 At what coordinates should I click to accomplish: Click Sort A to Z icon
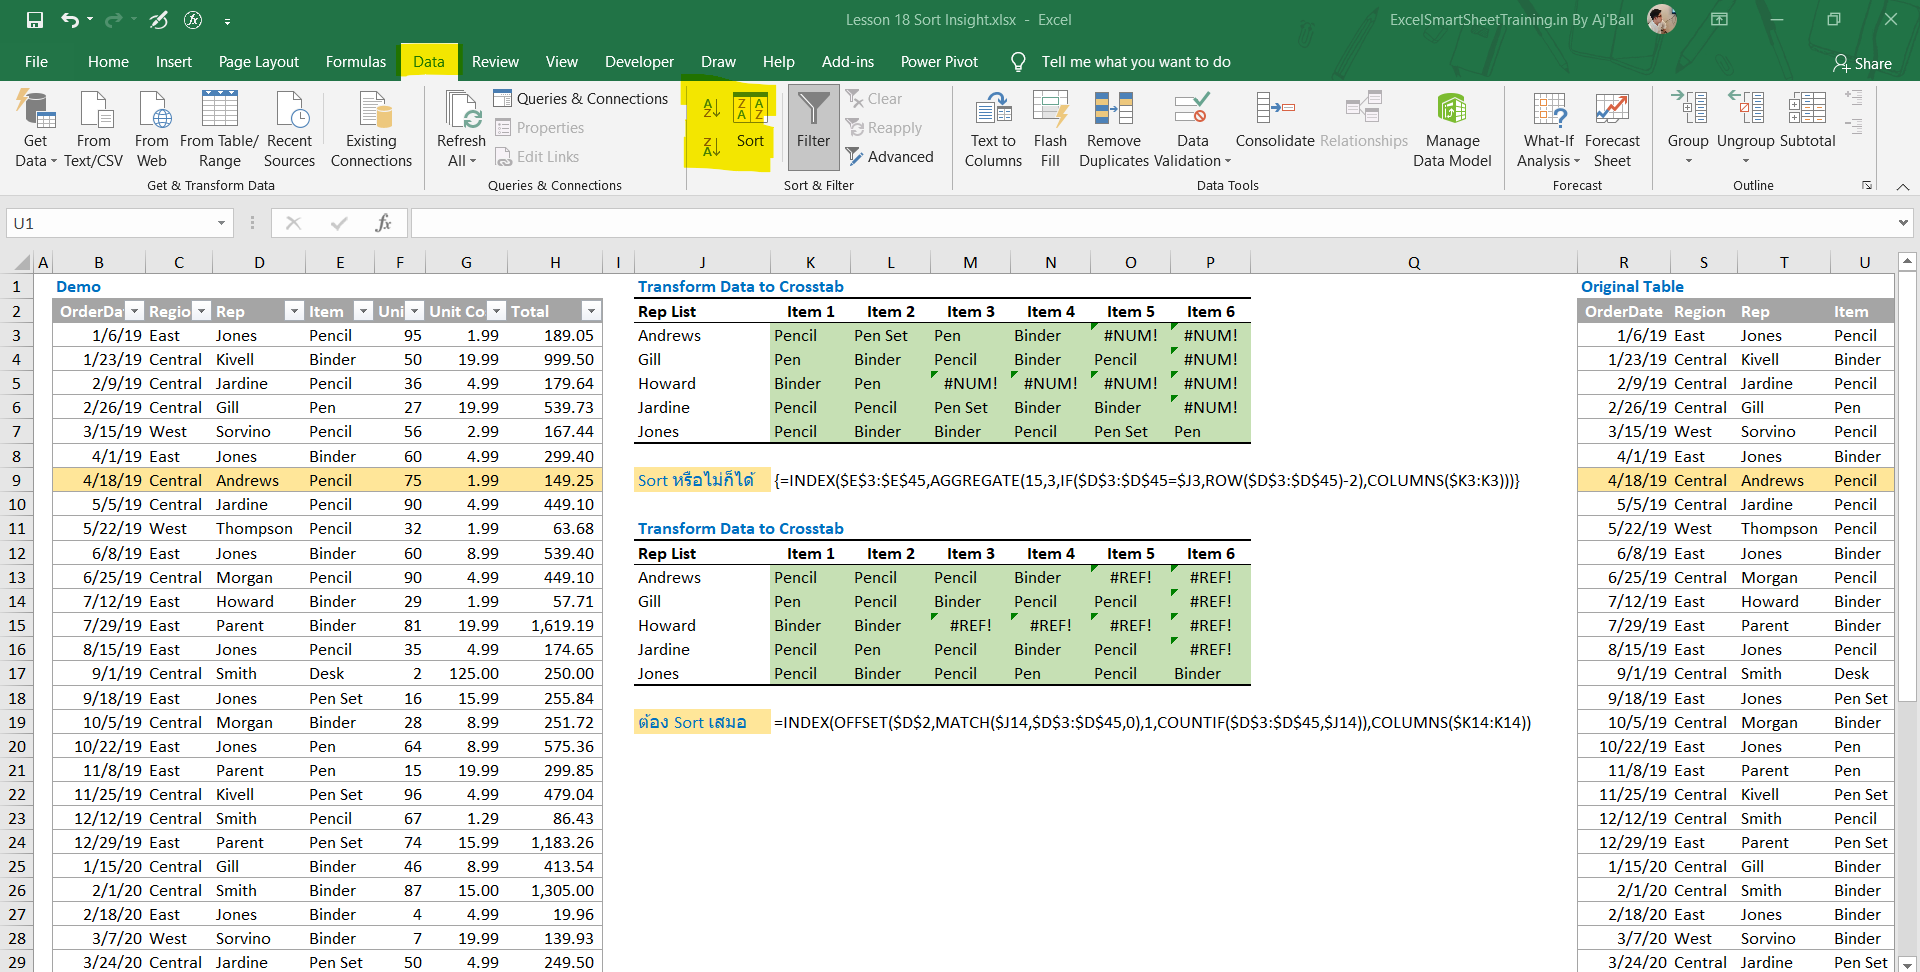tap(711, 108)
